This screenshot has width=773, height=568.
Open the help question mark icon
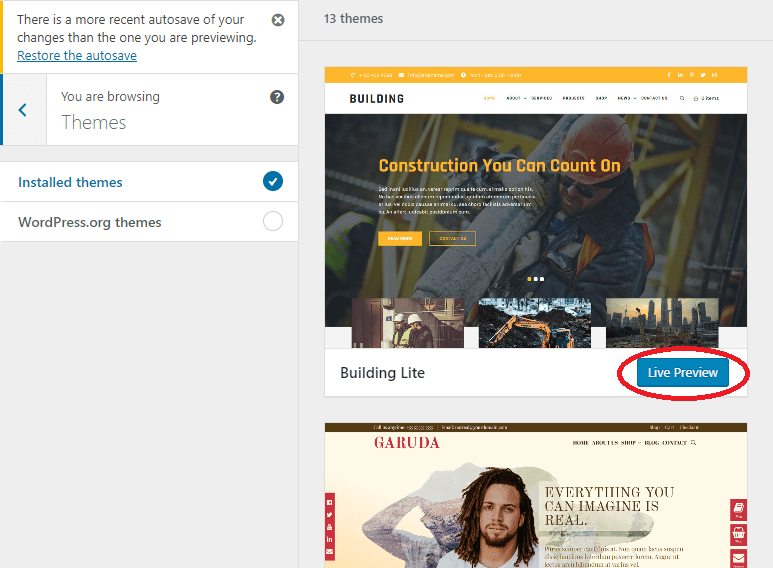point(277,97)
